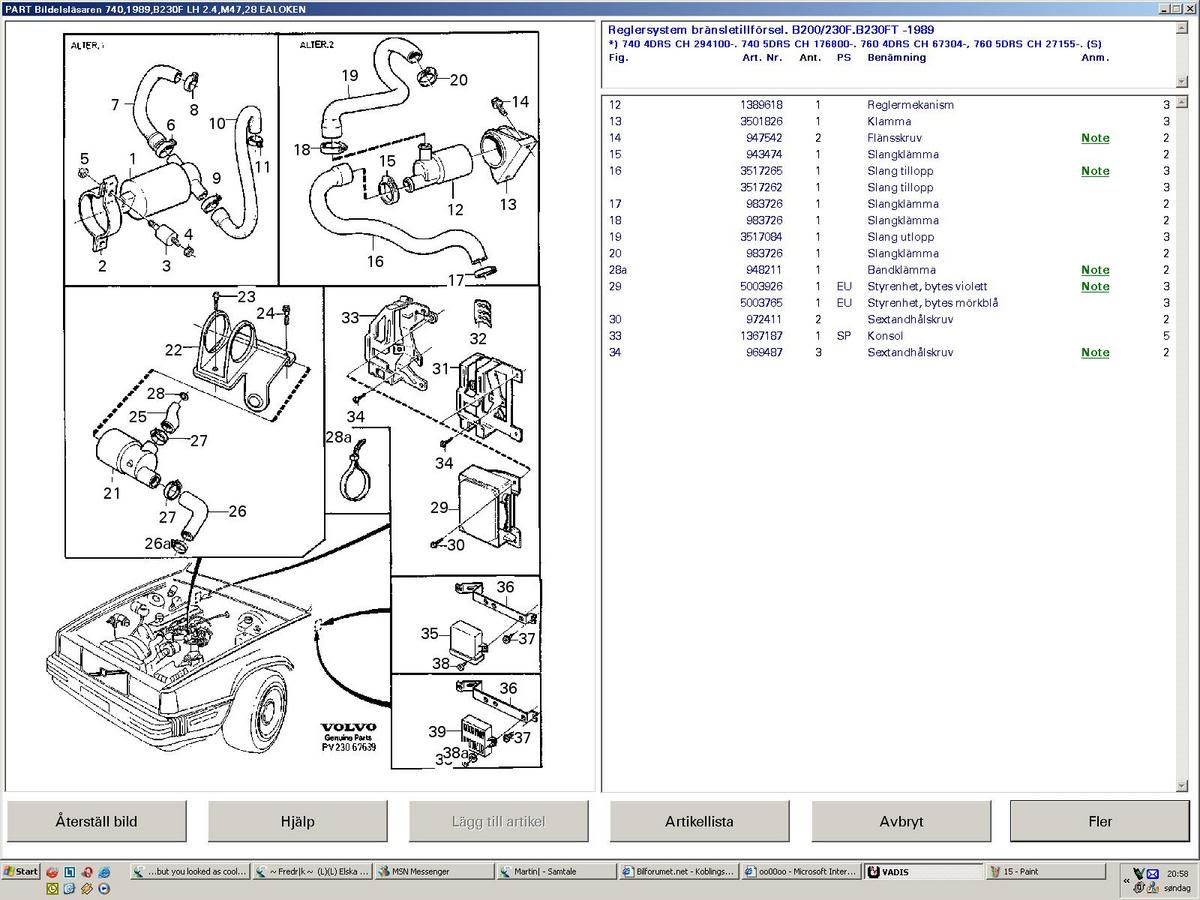Open the Note link for Flänsskruv
1200x900 pixels.
coord(1095,138)
